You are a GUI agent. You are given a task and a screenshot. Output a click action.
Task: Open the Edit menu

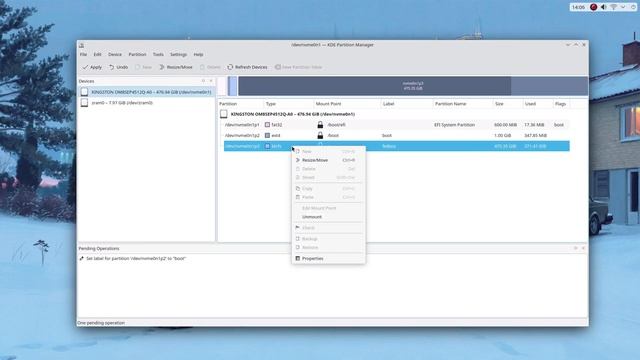[x=97, y=54]
